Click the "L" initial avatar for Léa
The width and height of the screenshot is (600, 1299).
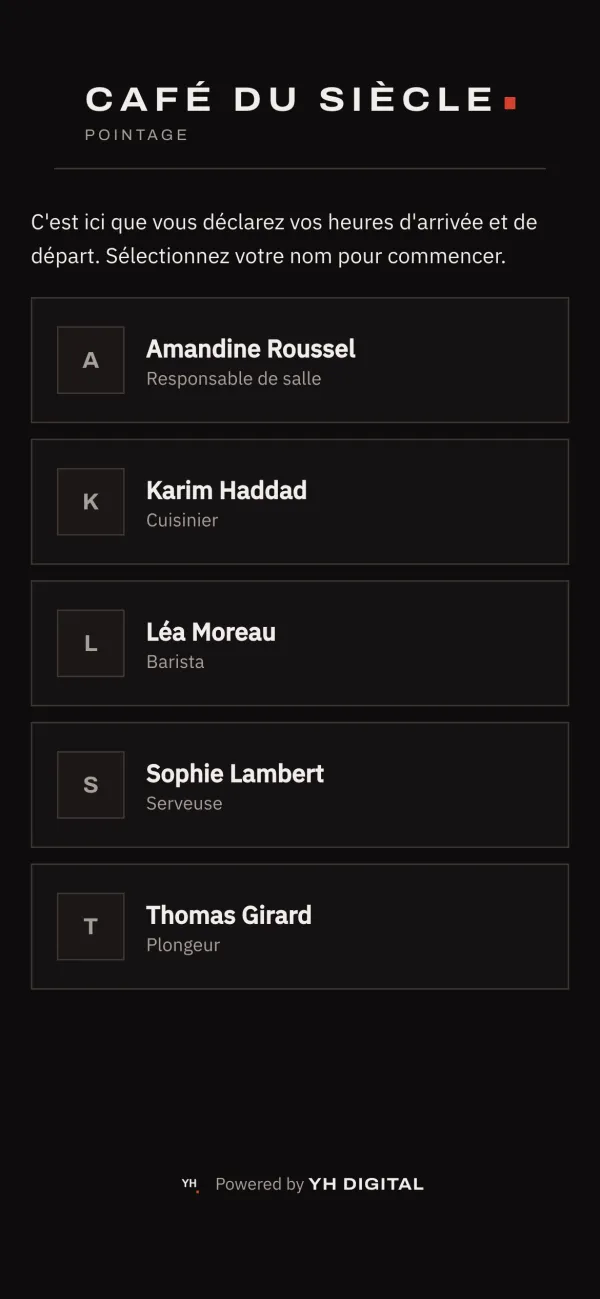click(x=90, y=643)
